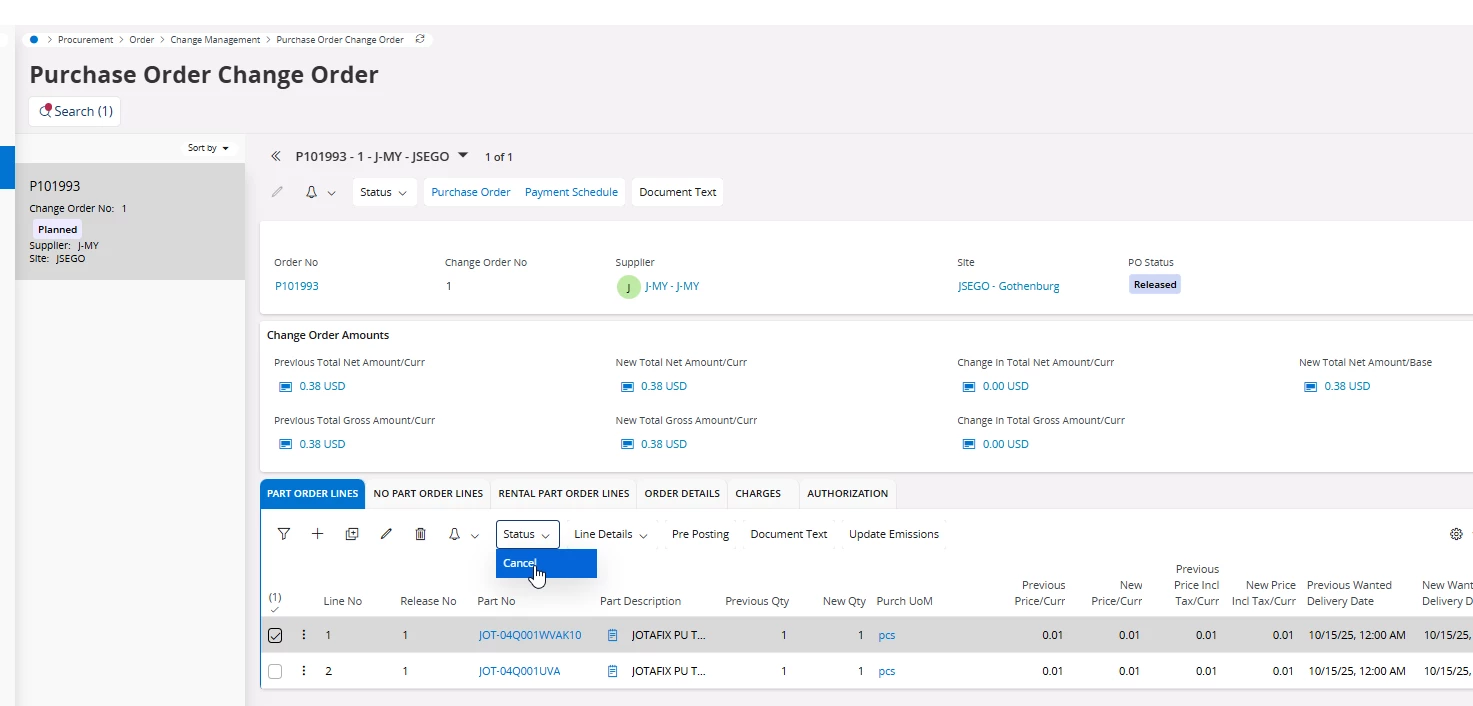This screenshot has height=706, width=1473.
Task: Refresh page using breadcrumb reload icon
Action: (420, 40)
